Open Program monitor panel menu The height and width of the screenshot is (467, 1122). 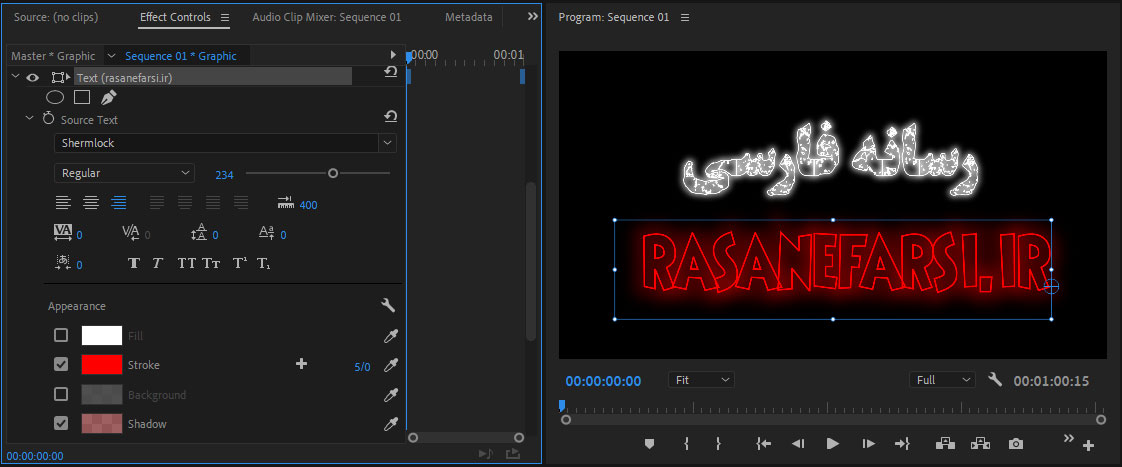click(x=685, y=17)
